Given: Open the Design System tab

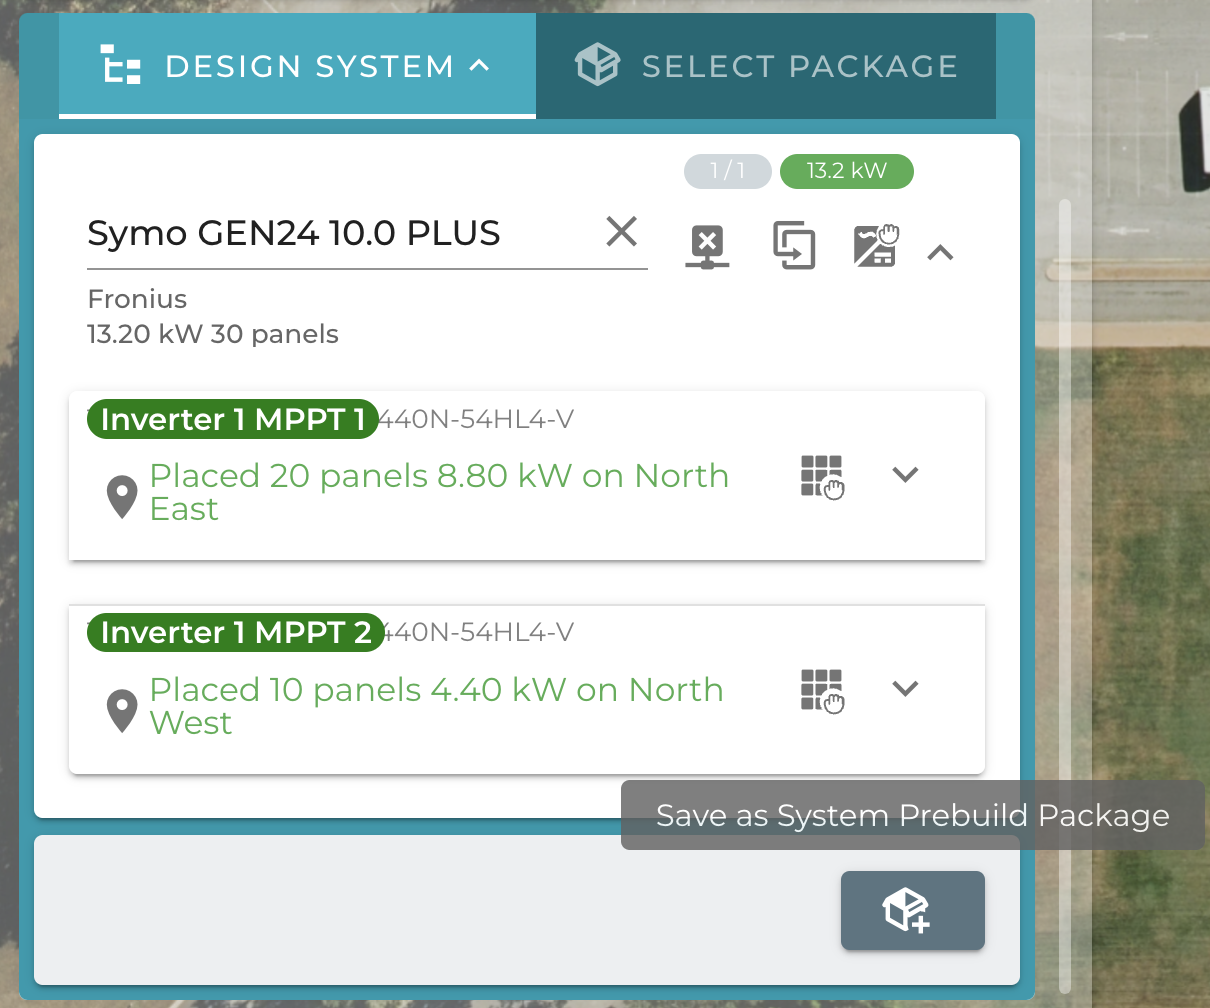Looking at the screenshot, I should point(297,66).
